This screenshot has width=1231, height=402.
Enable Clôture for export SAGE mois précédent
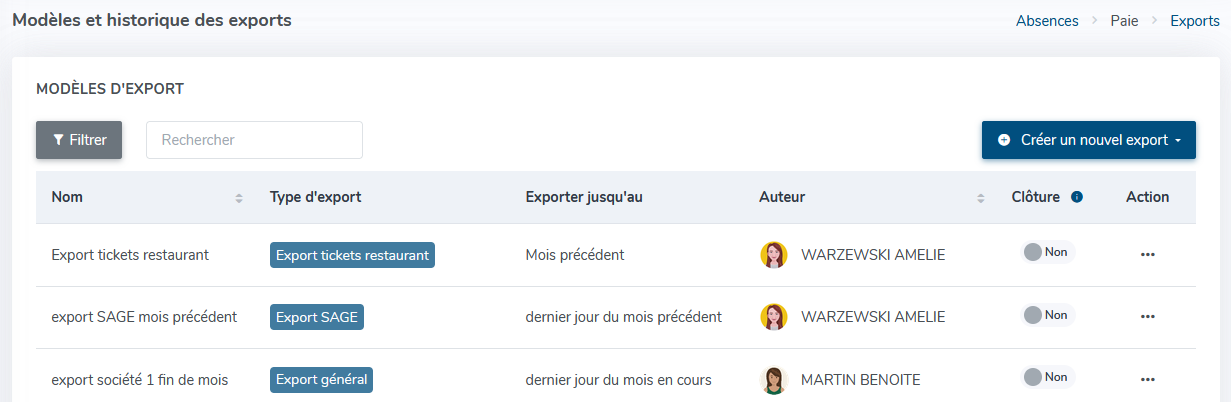pyautogui.click(x=1046, y=315)
